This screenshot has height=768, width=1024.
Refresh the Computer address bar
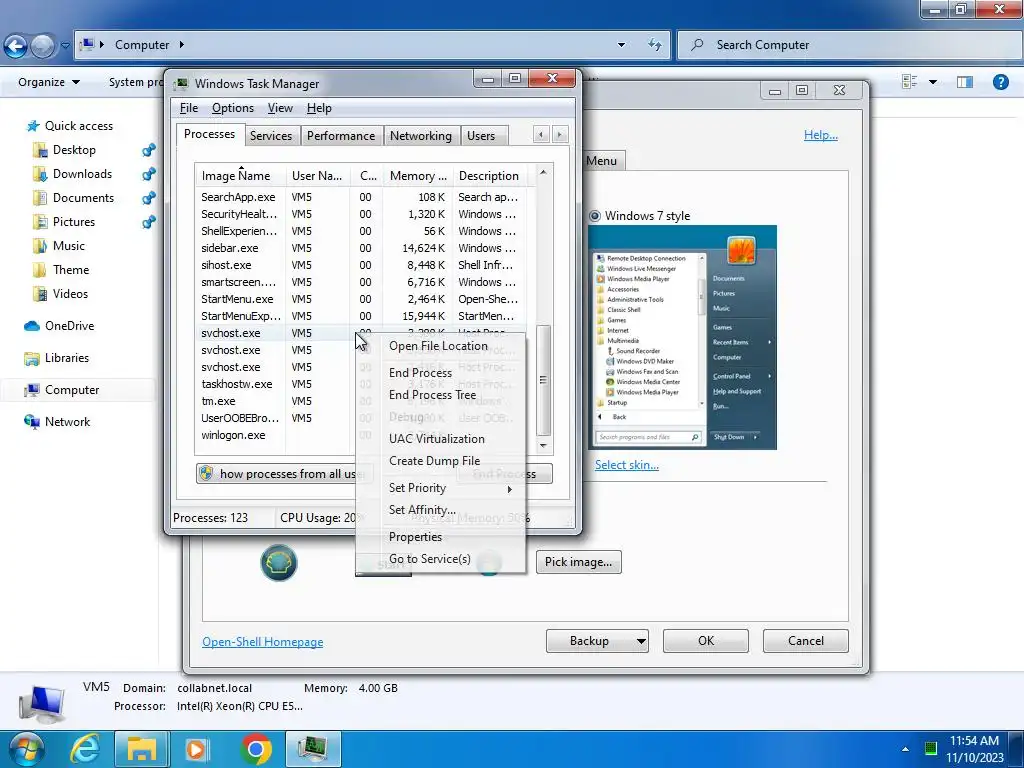click(x=654, y=45)
